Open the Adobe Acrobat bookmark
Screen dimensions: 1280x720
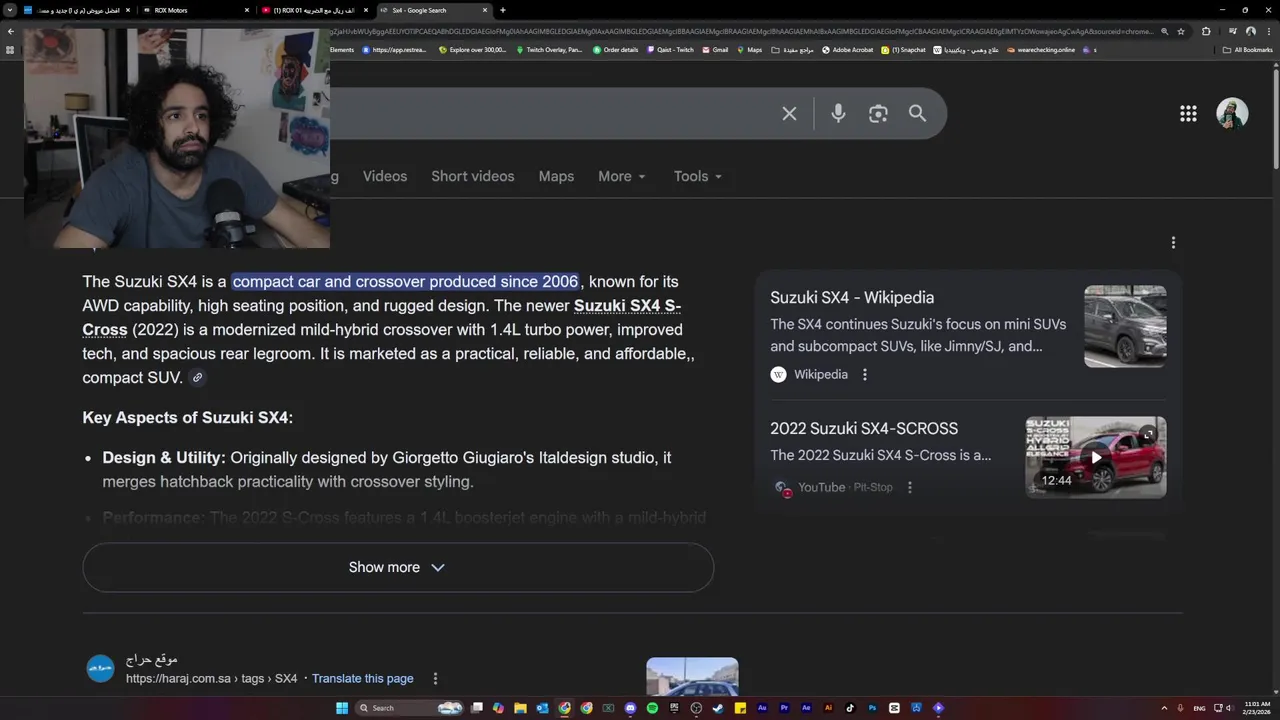[847, 50]
